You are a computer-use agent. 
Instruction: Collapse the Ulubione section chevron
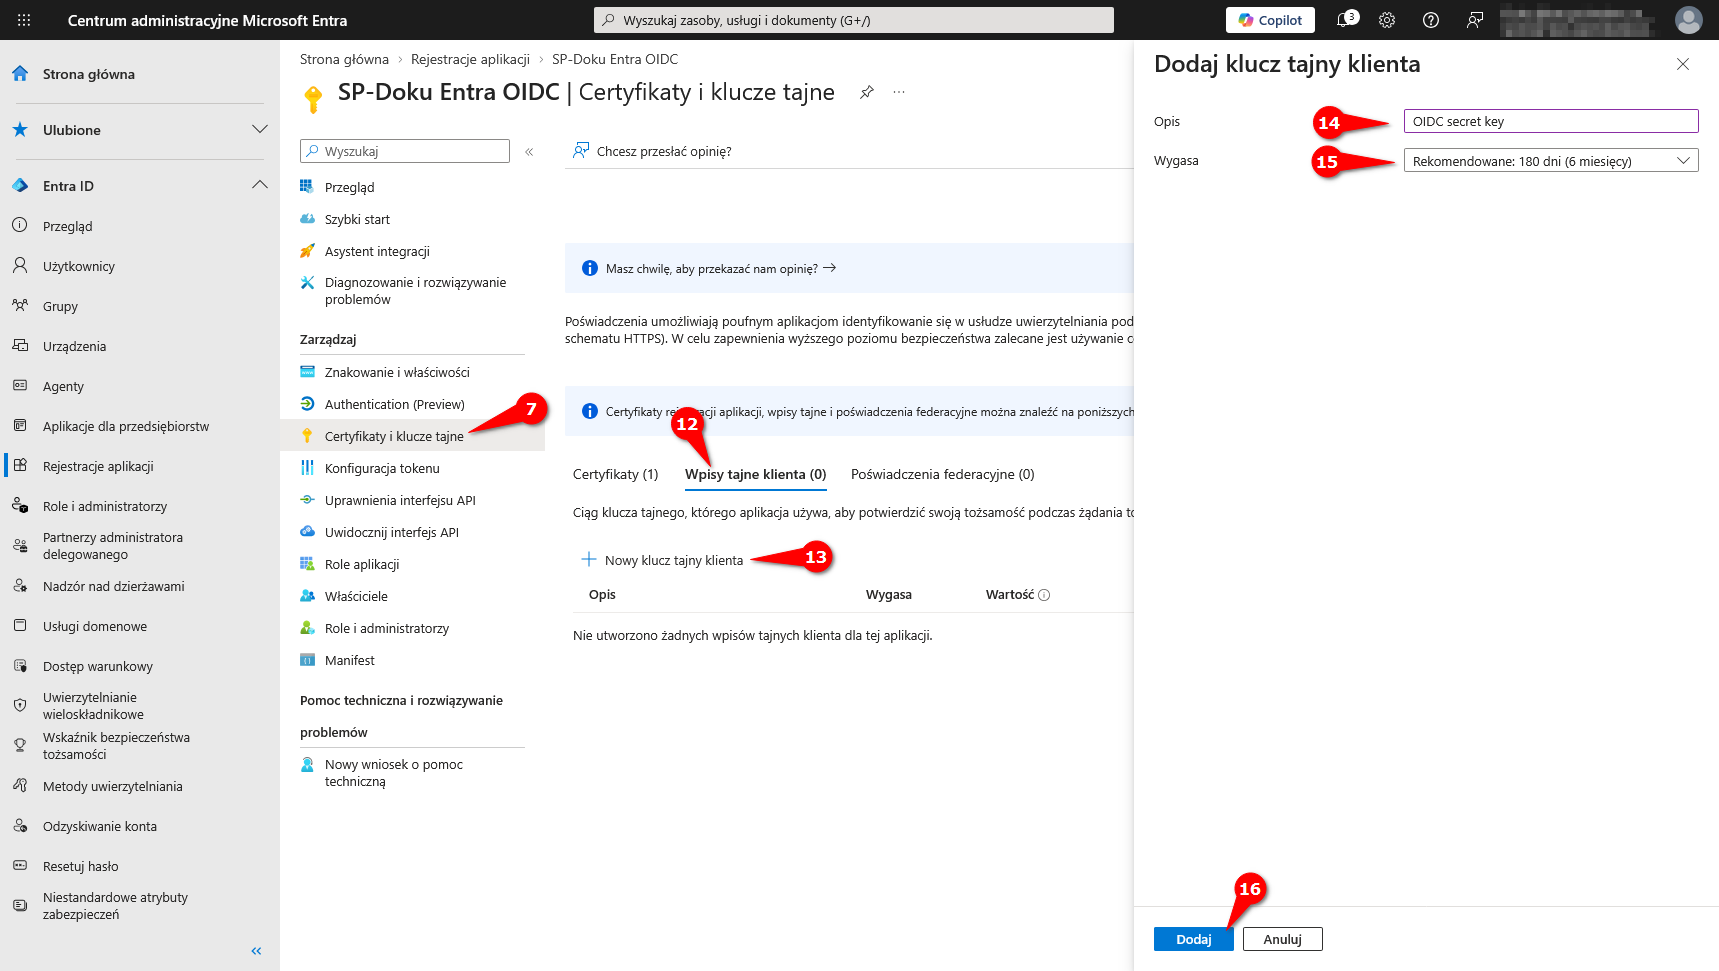260,130
